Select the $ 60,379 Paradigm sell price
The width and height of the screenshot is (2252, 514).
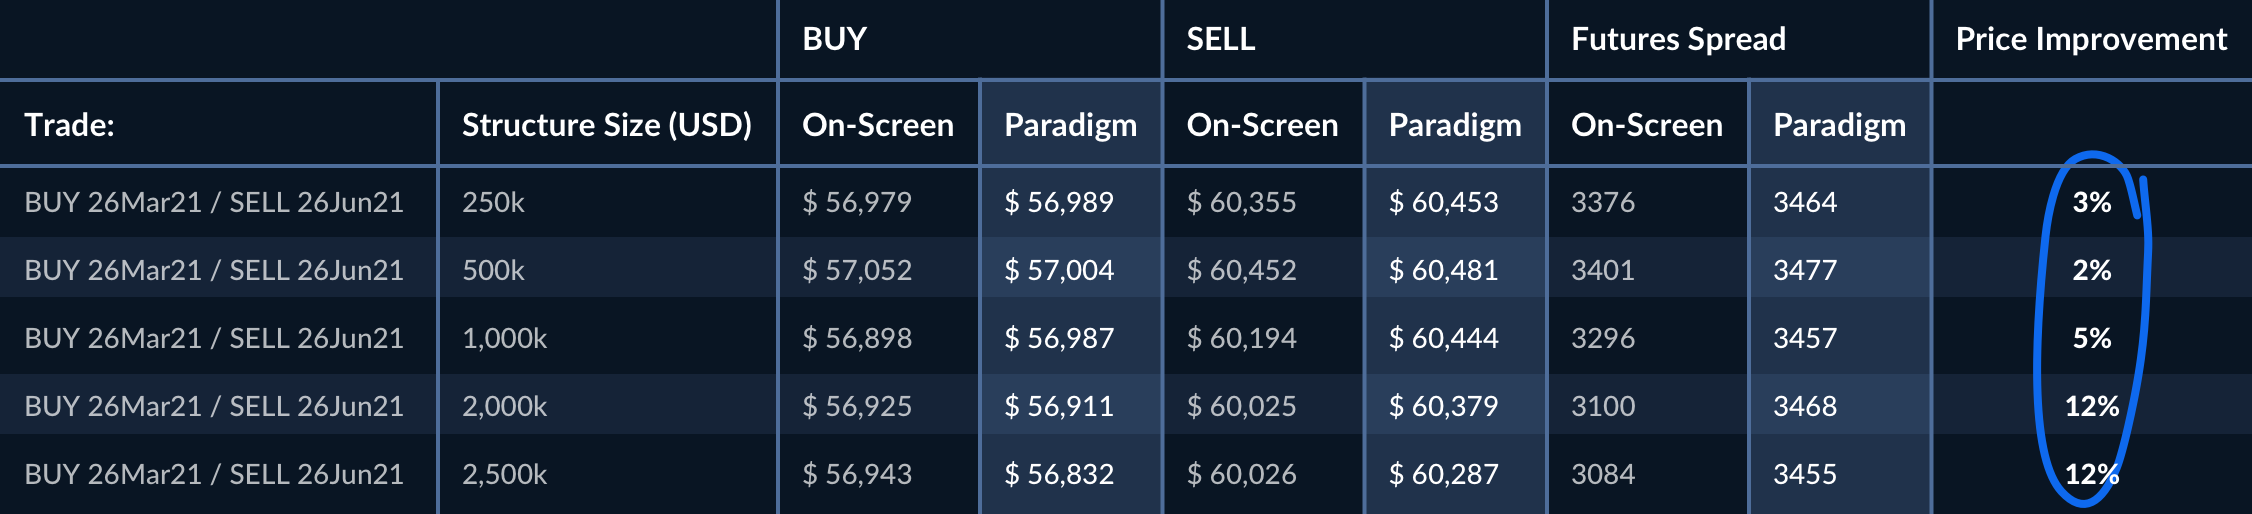pos(1443,406)
